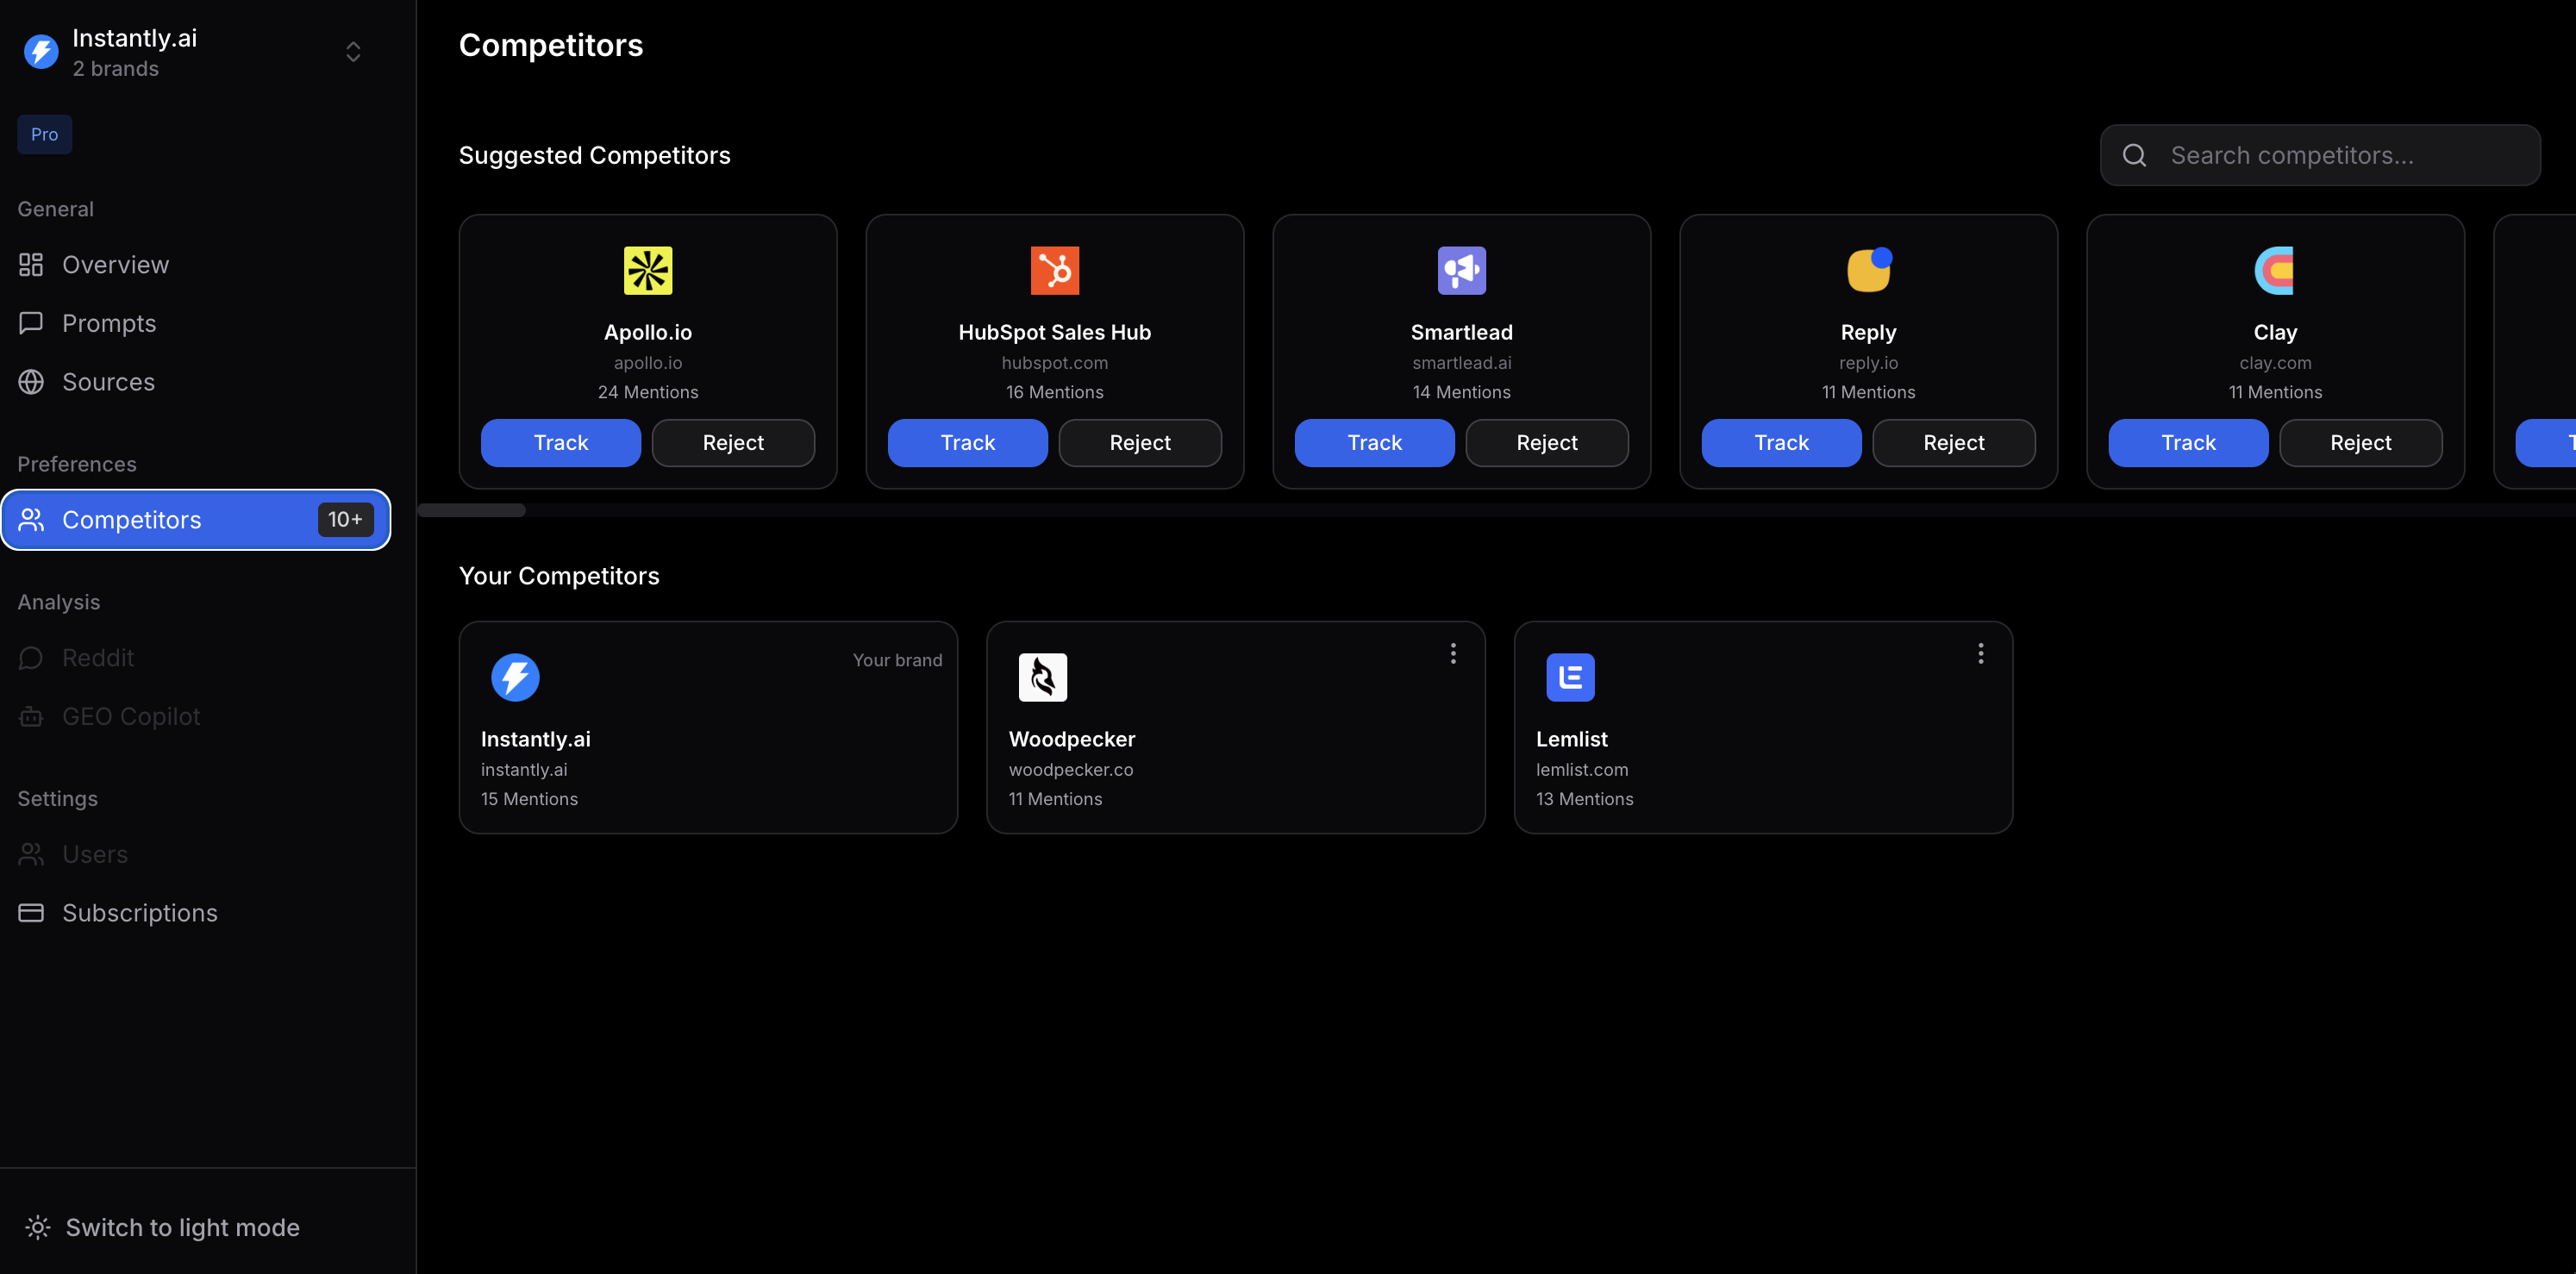
Task: Click the '15 Mentions' Instantly.ai text
Action: (x=529, y=799)
